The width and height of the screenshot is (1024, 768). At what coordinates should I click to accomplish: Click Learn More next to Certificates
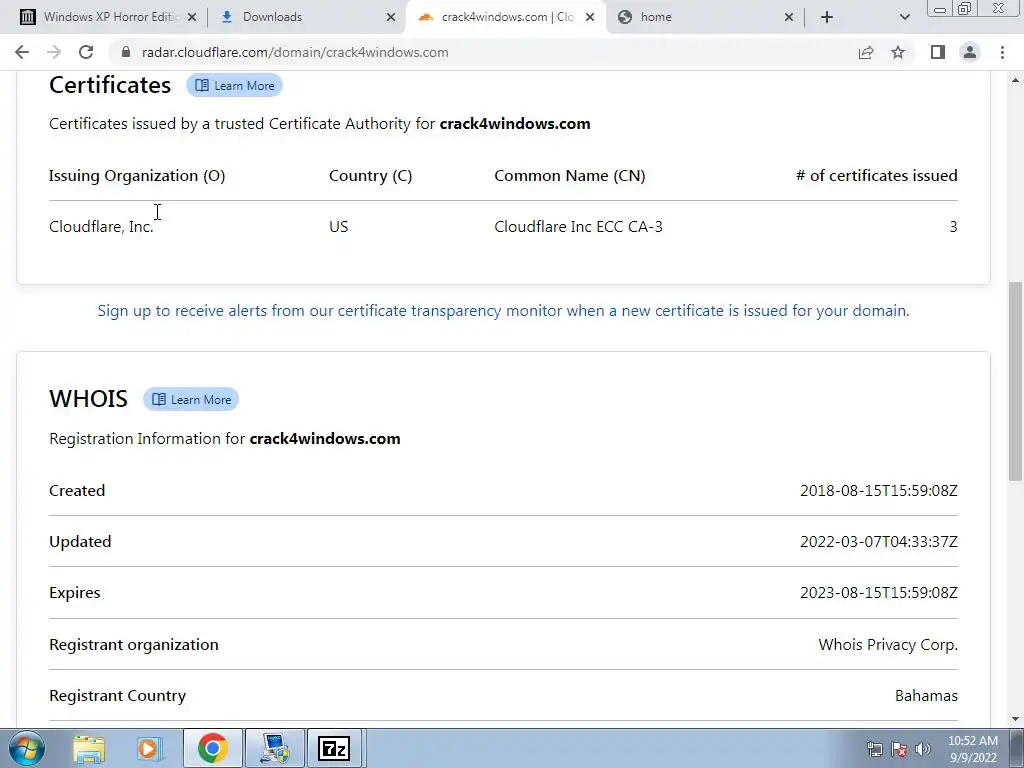pos(234,86)
